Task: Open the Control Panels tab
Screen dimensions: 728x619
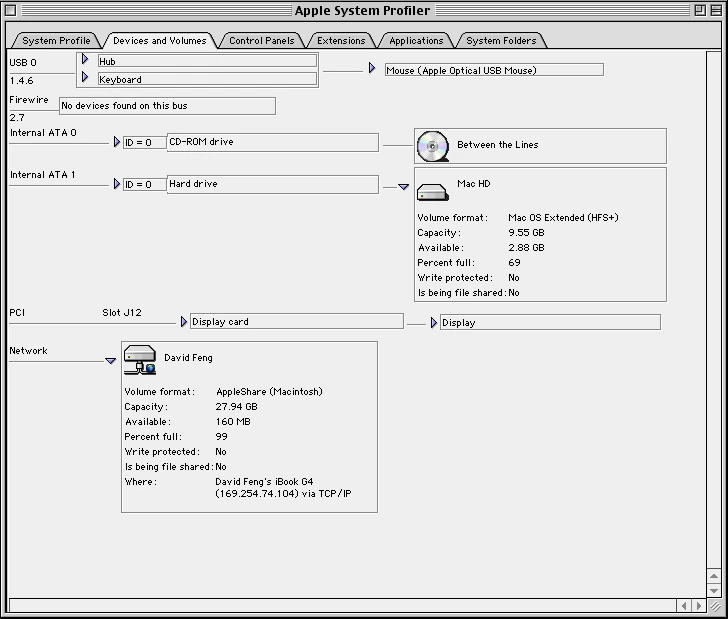Action: tap(262, 41)
